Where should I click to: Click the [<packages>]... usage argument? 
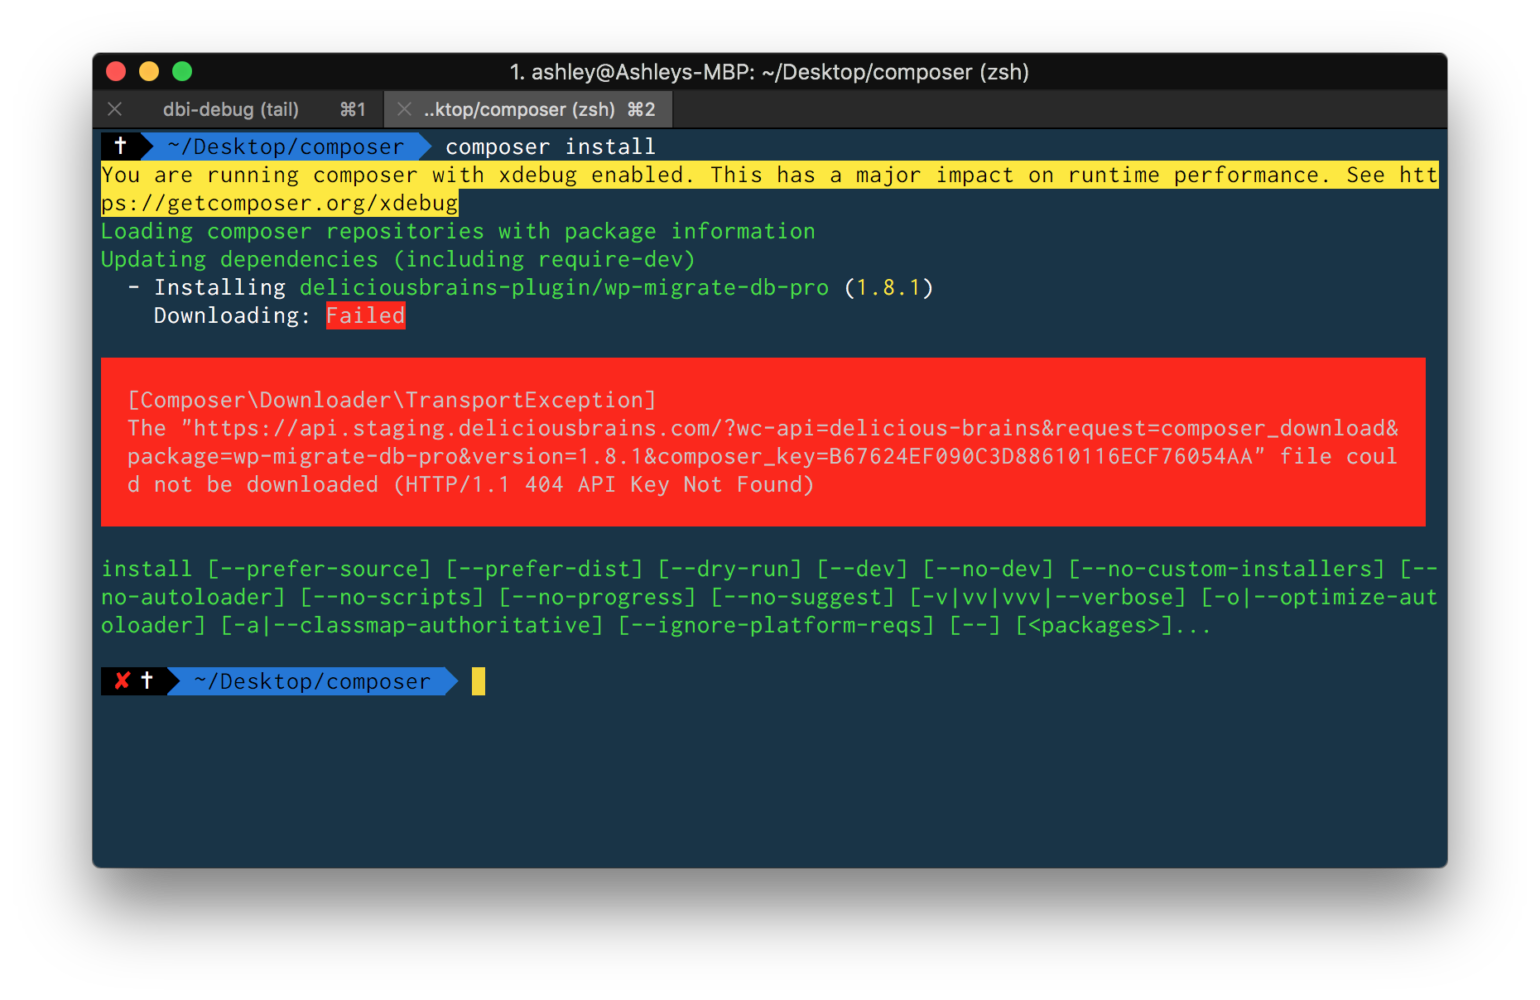point(1113,625)
